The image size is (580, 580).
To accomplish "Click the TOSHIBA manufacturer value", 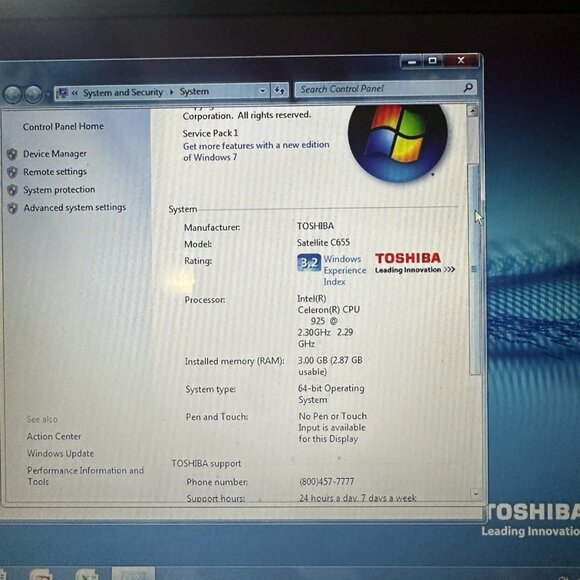I will pyautogui.click(x=316, y=226).
